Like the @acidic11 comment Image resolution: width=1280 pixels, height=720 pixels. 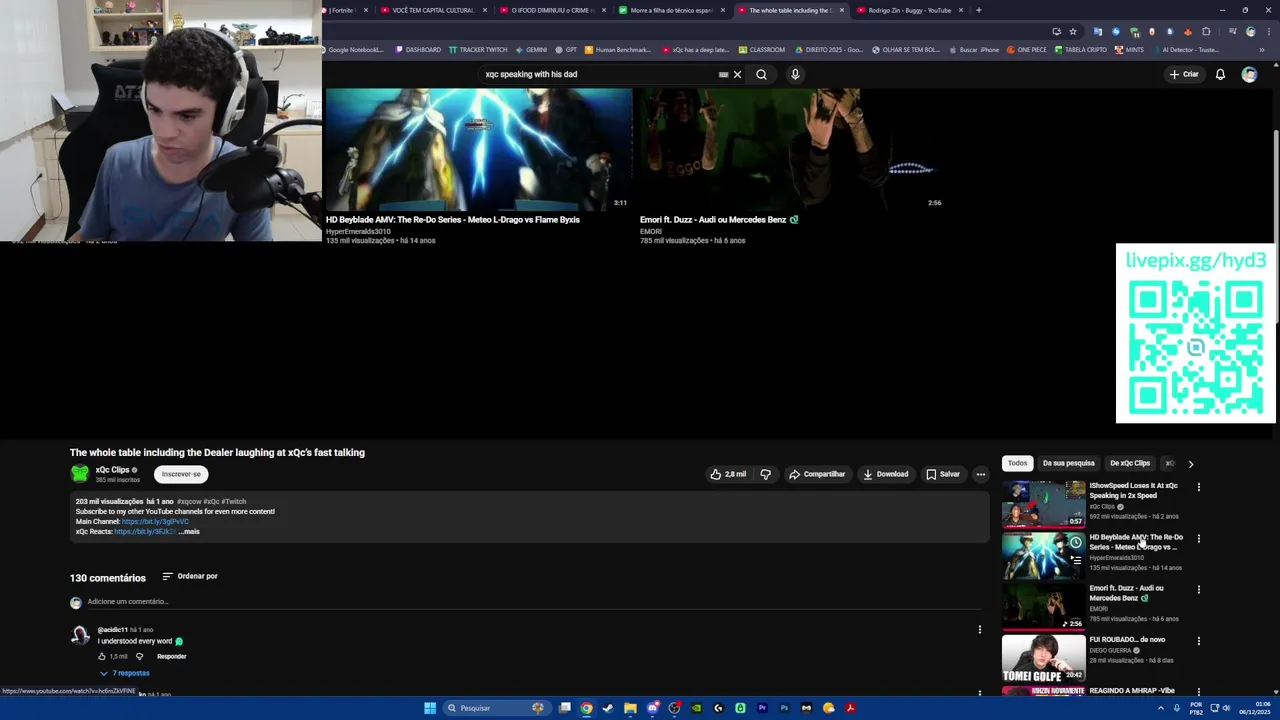102,656
